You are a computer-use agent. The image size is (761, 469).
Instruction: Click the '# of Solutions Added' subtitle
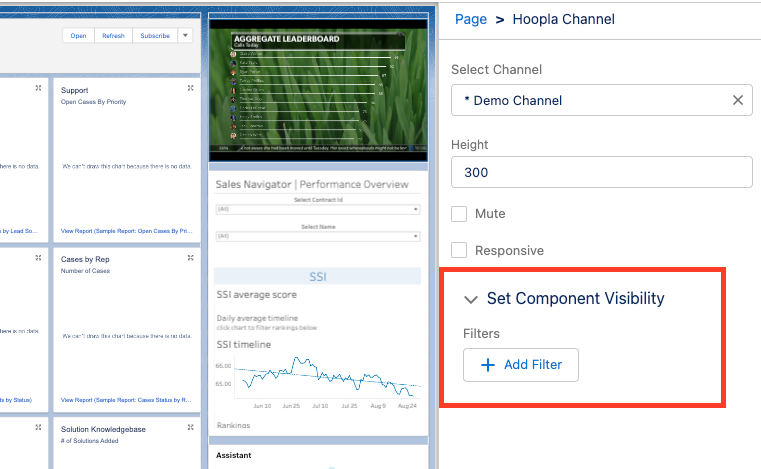point(89,440)
